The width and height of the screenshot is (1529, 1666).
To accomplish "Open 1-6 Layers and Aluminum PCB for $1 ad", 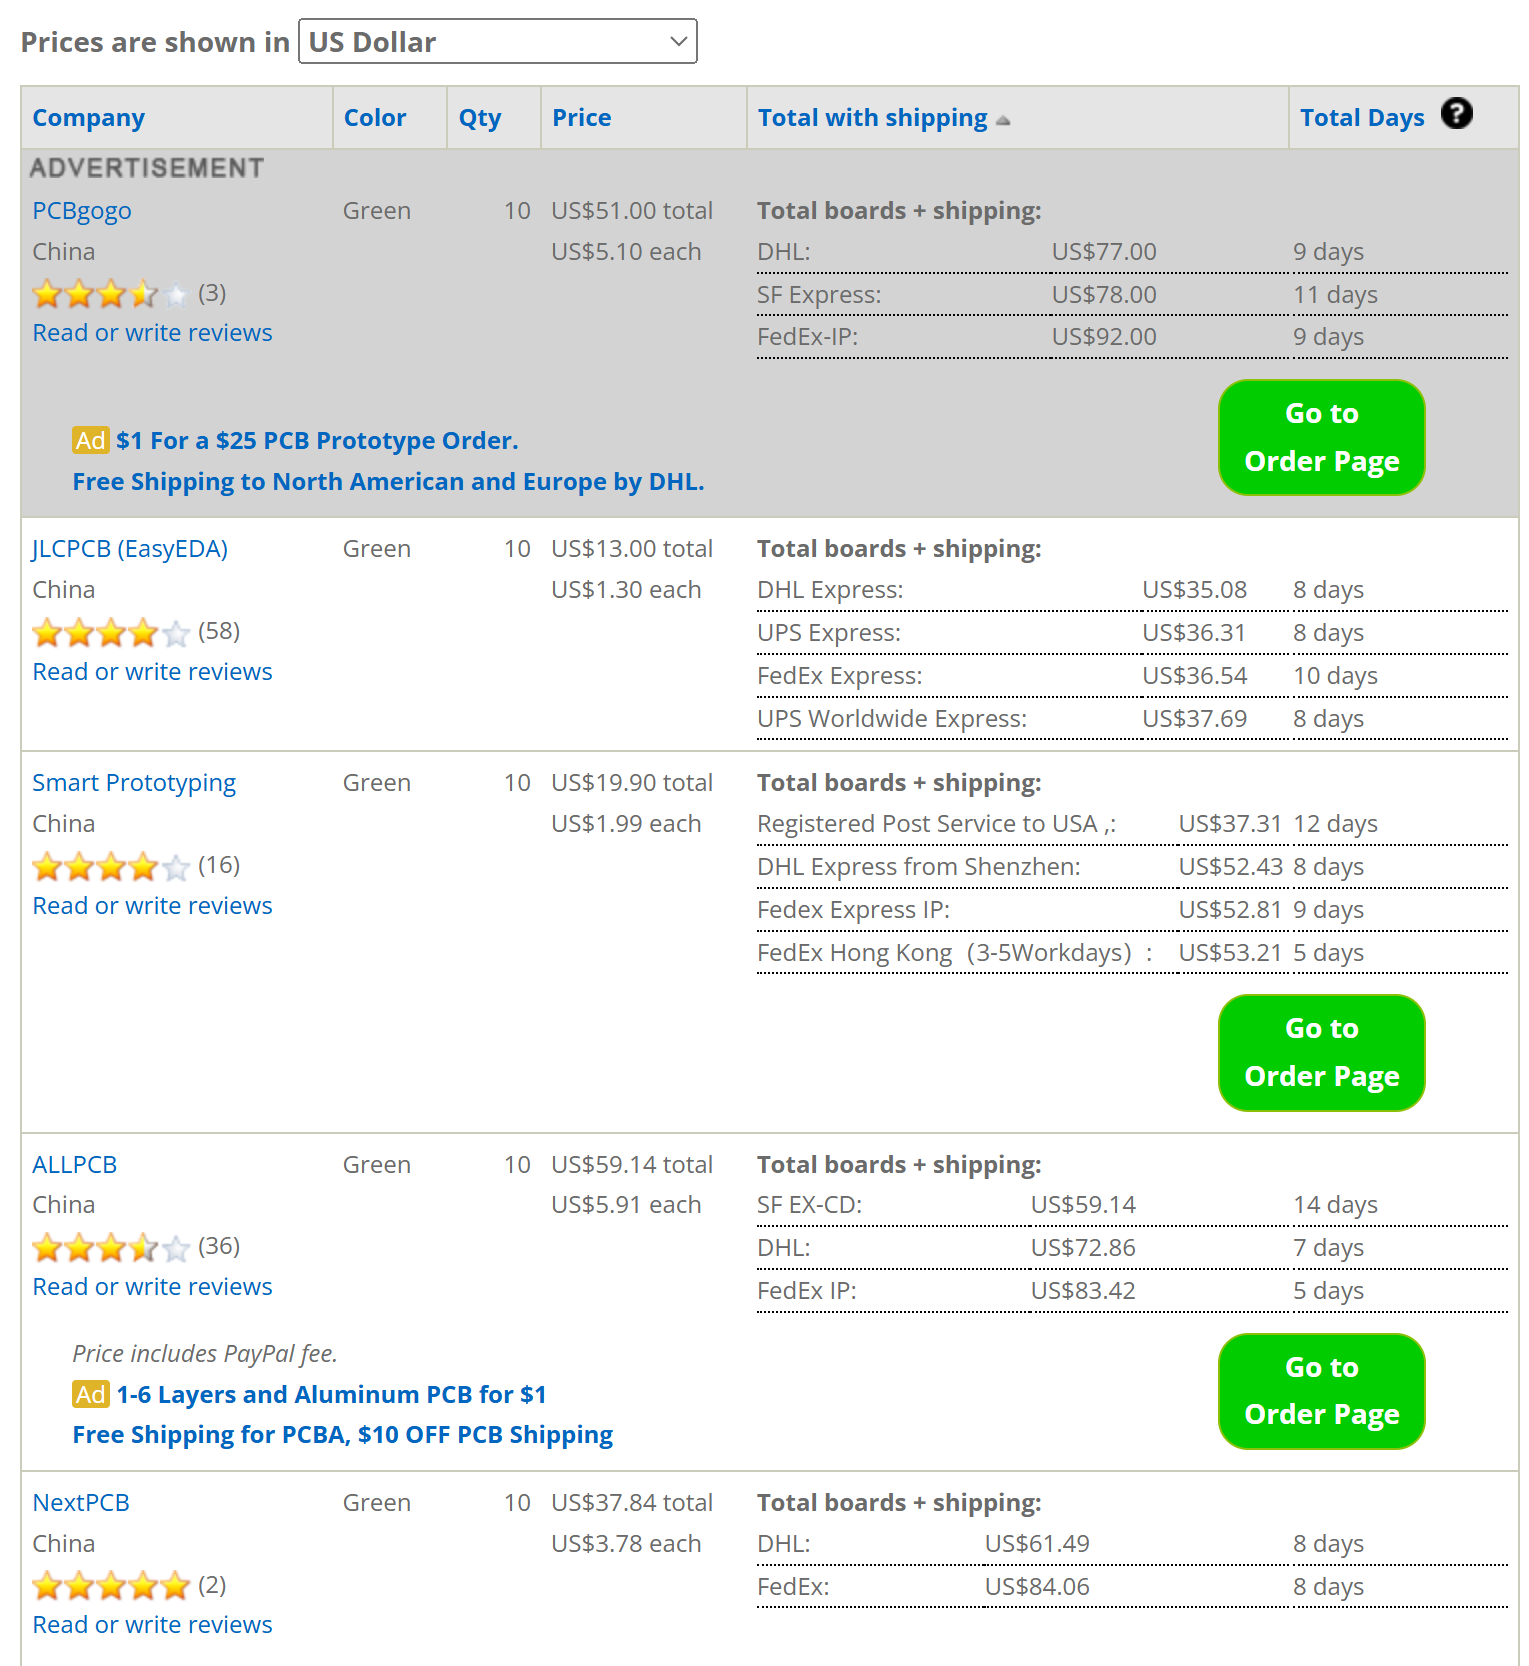I will 331,1395.
